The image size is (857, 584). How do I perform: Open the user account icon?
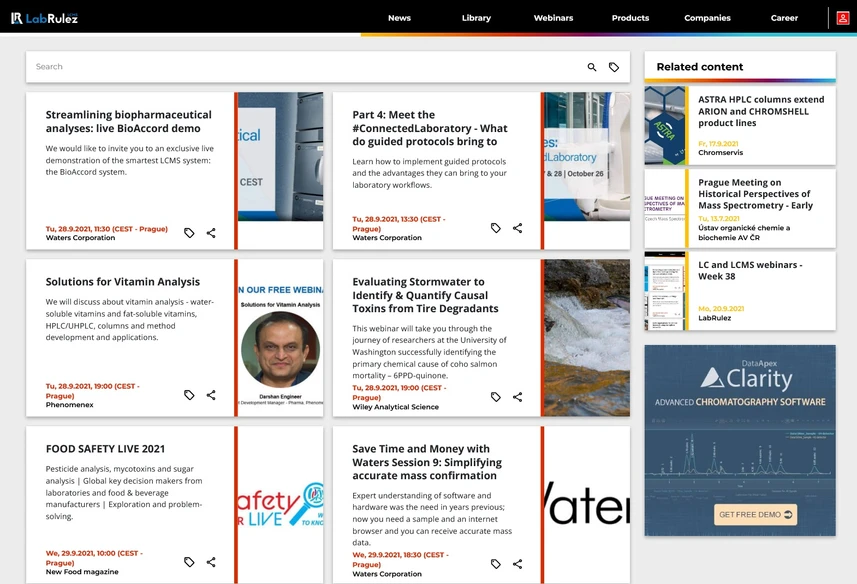coord(843,18)
